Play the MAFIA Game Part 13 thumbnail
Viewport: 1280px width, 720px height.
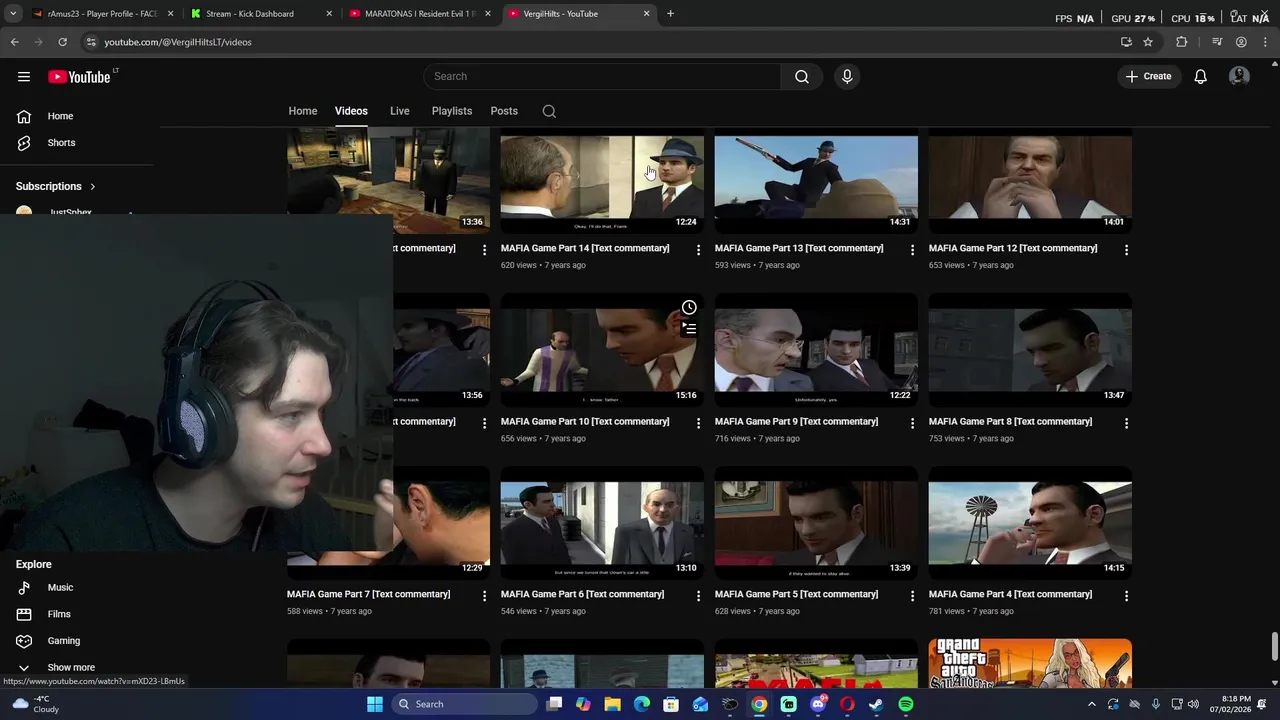coord(816,183)
